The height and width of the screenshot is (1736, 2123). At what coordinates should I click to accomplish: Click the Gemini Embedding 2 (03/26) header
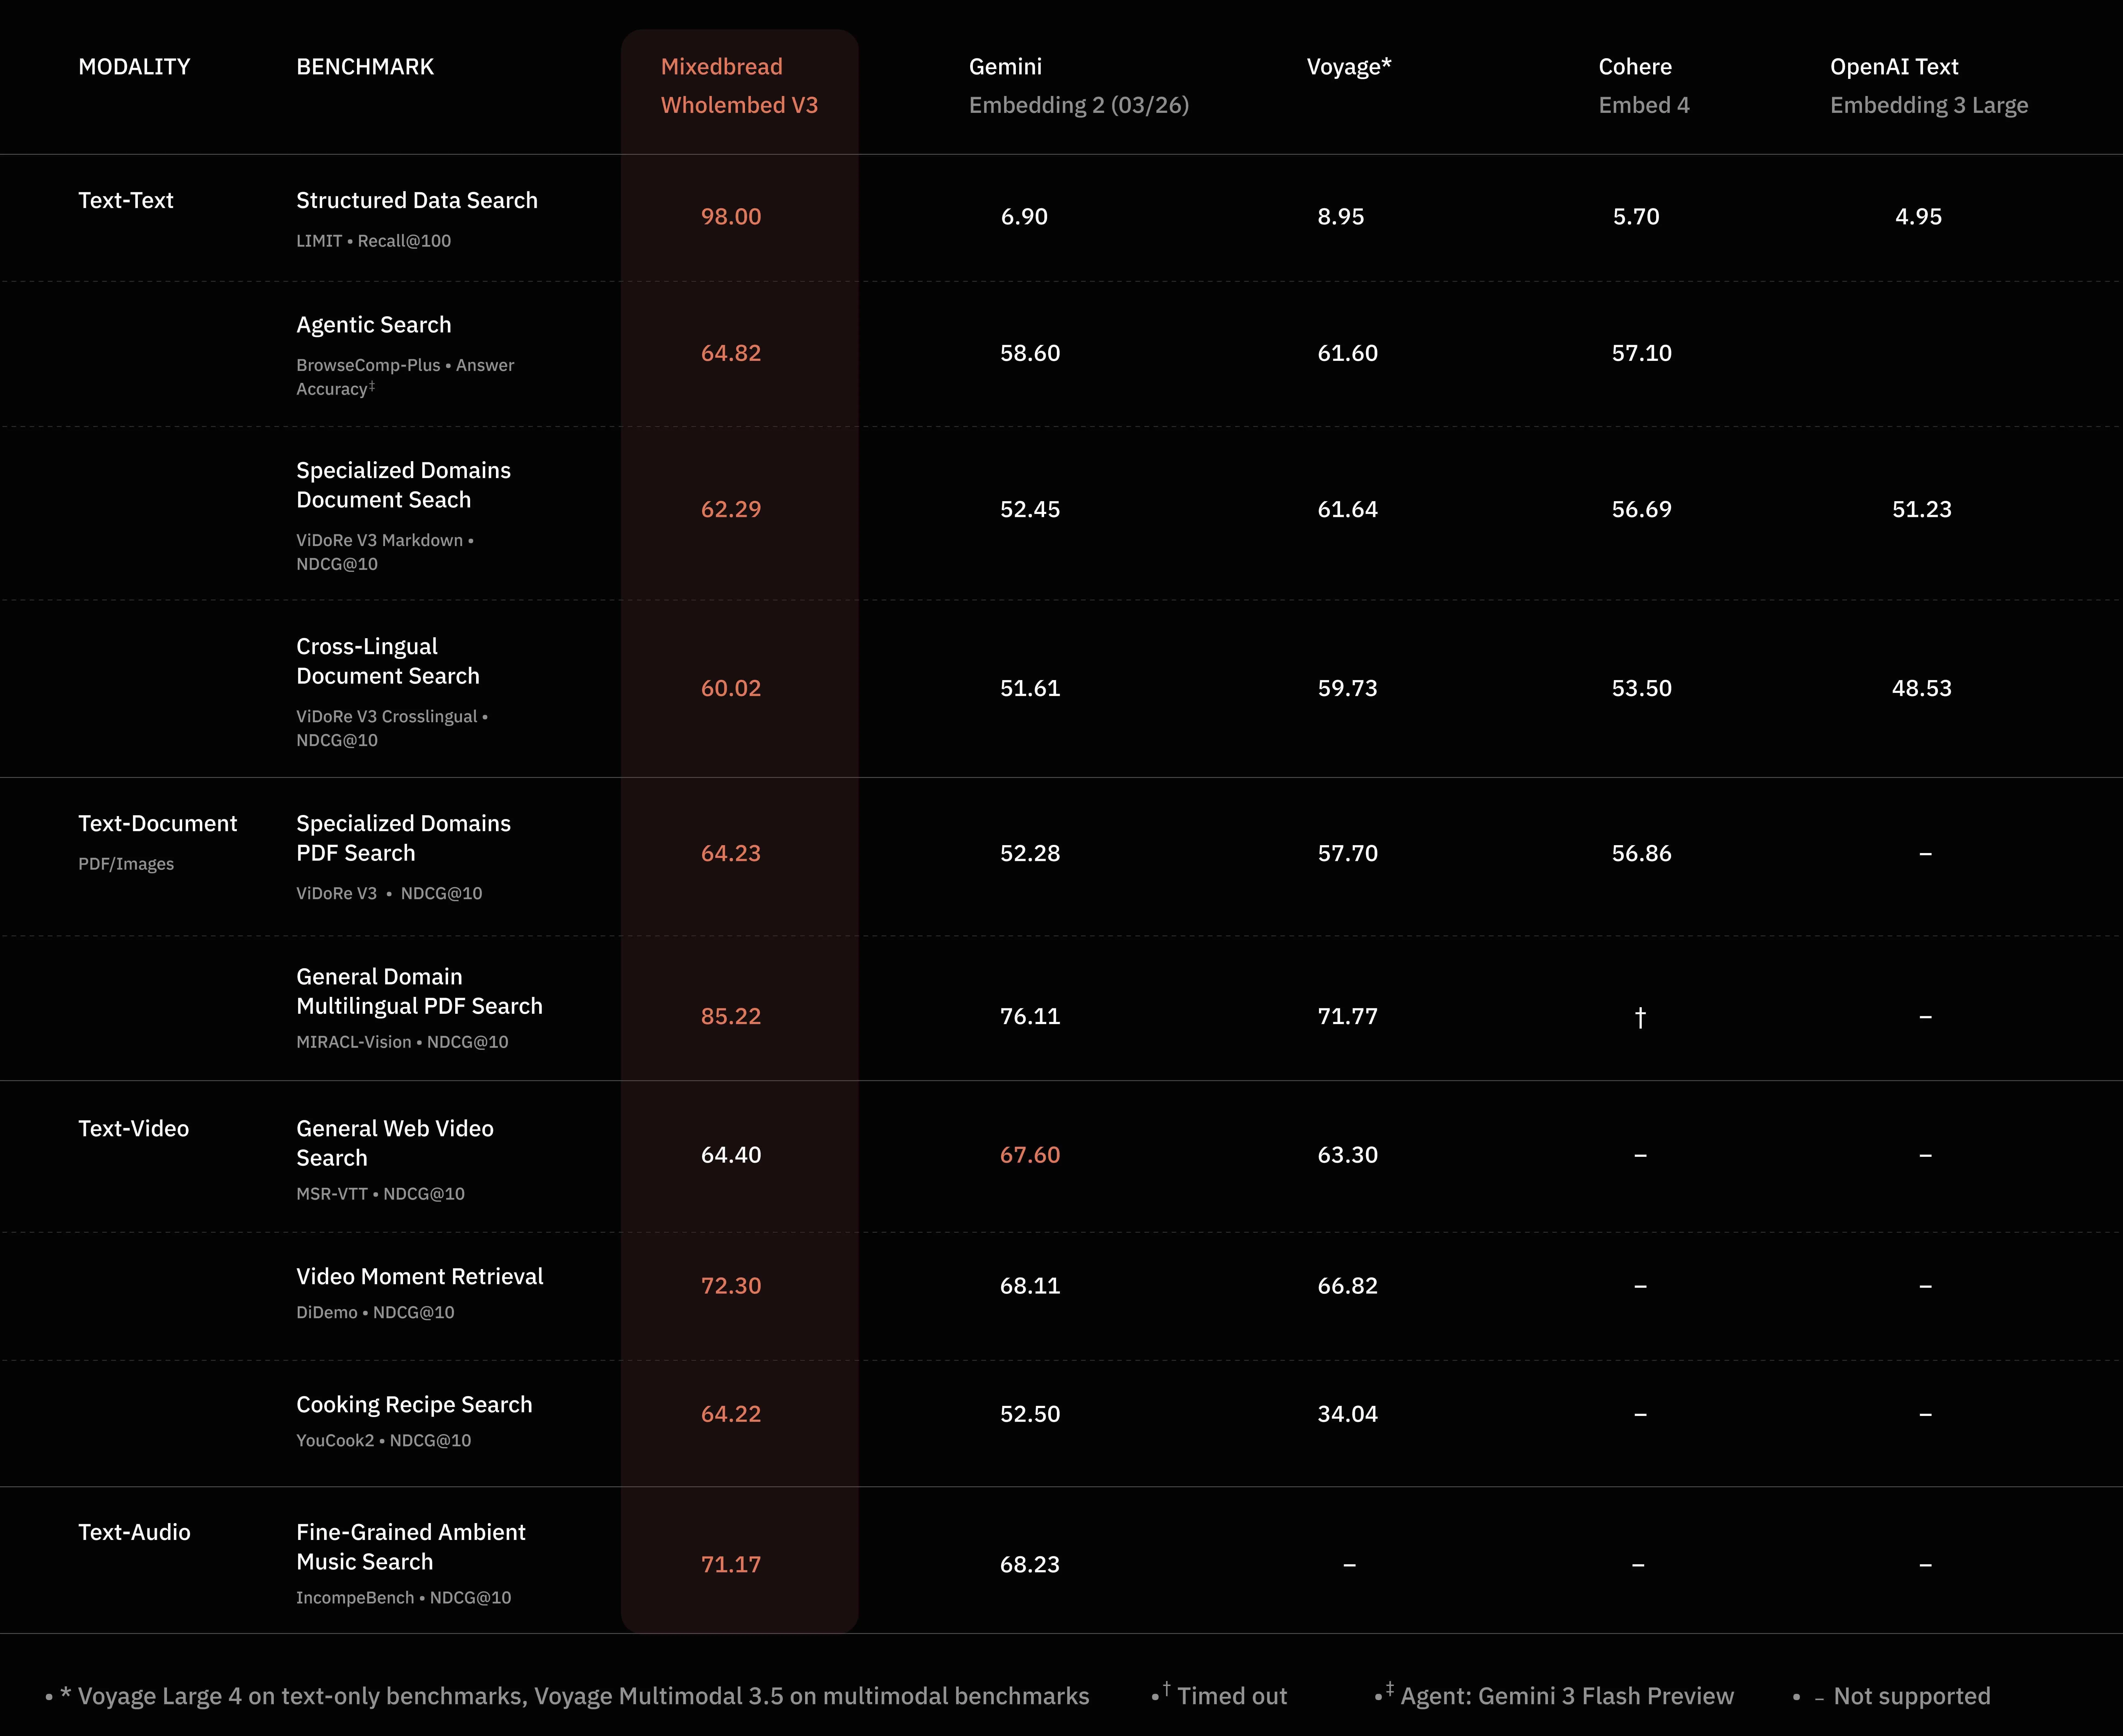(x=1078, y=85)
